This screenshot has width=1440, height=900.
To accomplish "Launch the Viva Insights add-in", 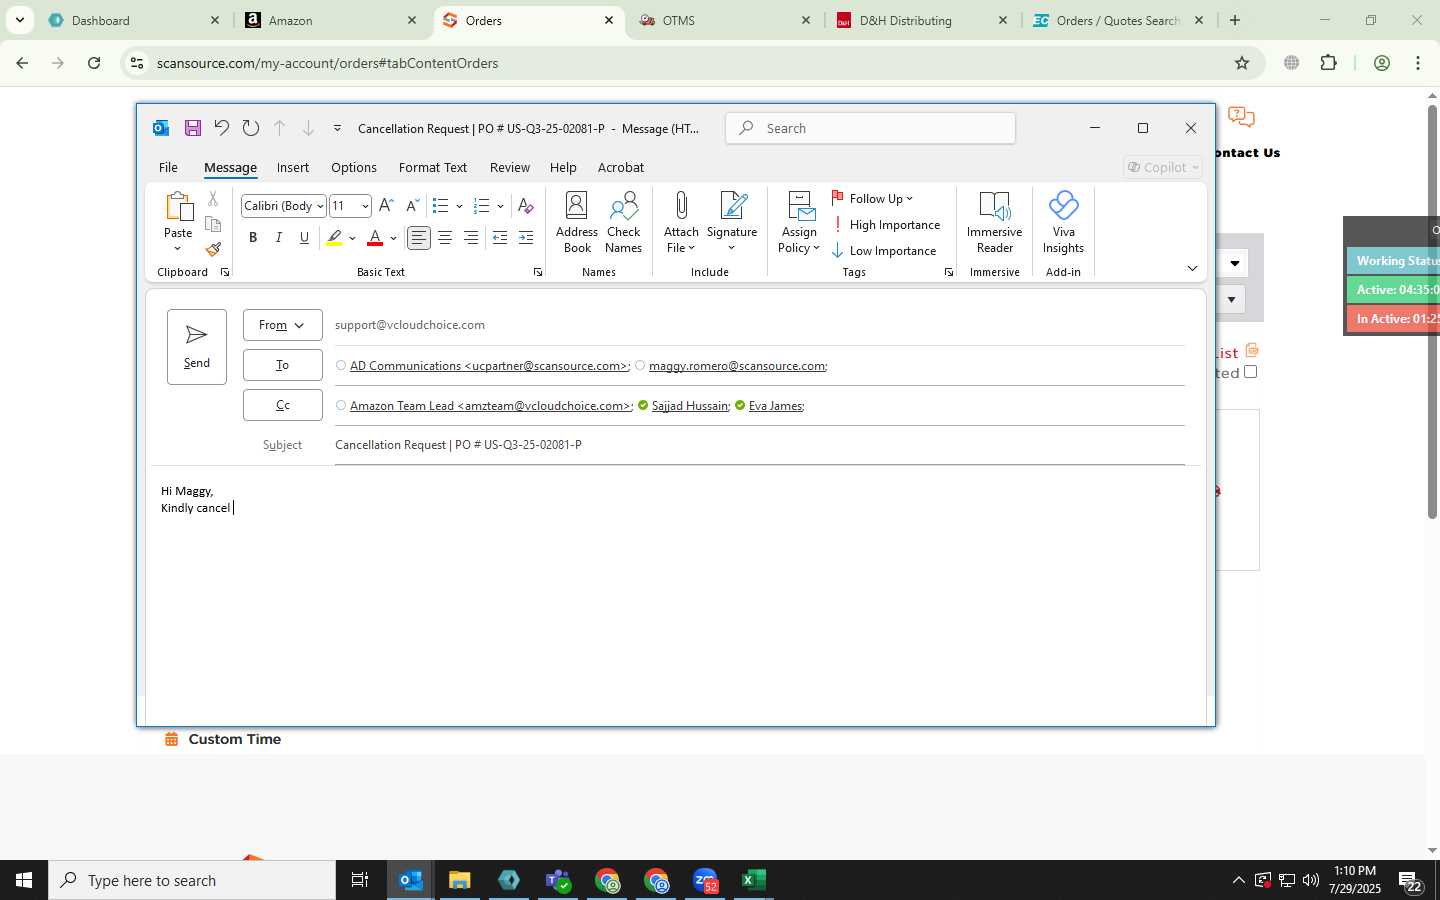I will pos(1063,222).
